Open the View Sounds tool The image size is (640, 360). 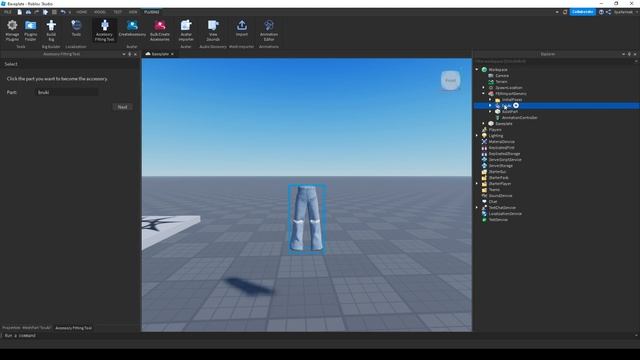click(x=213, y=31)
